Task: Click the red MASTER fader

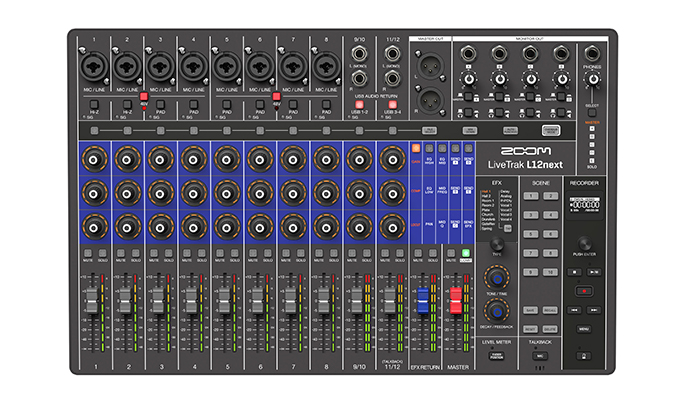Action: 457,299
